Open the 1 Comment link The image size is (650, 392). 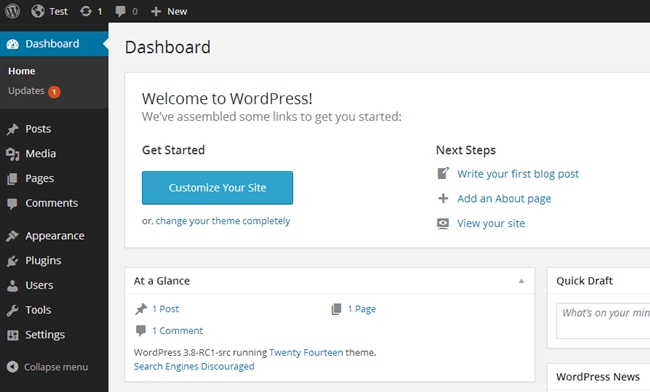pyautogui.click(x=177, y=331)
